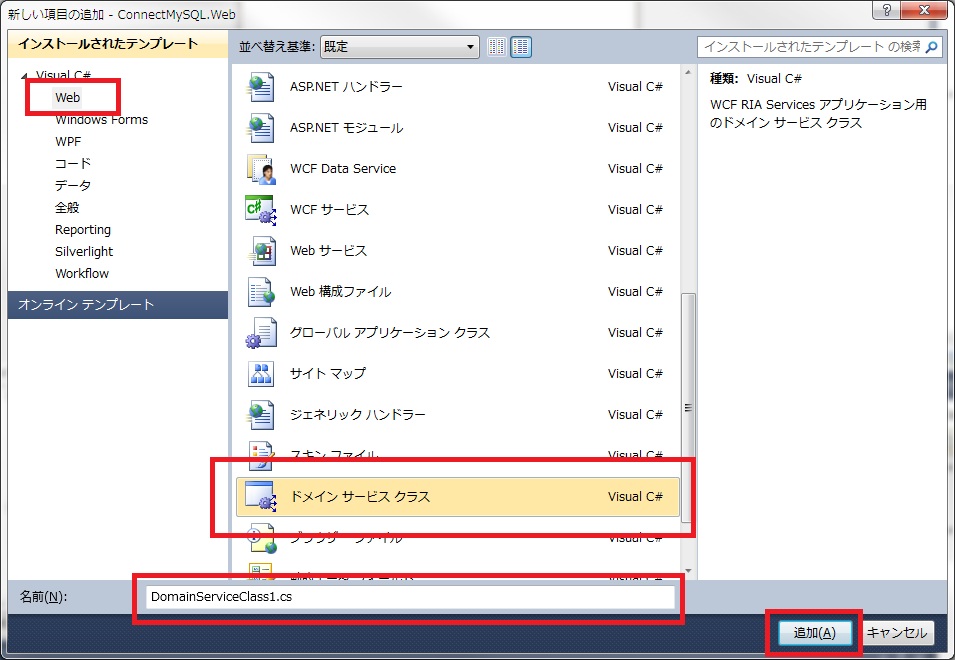The width and height of the screenshot is (955, 660).
Task: Open the help button in title bar
Action: pyautogui.click(x=886, y=10)
